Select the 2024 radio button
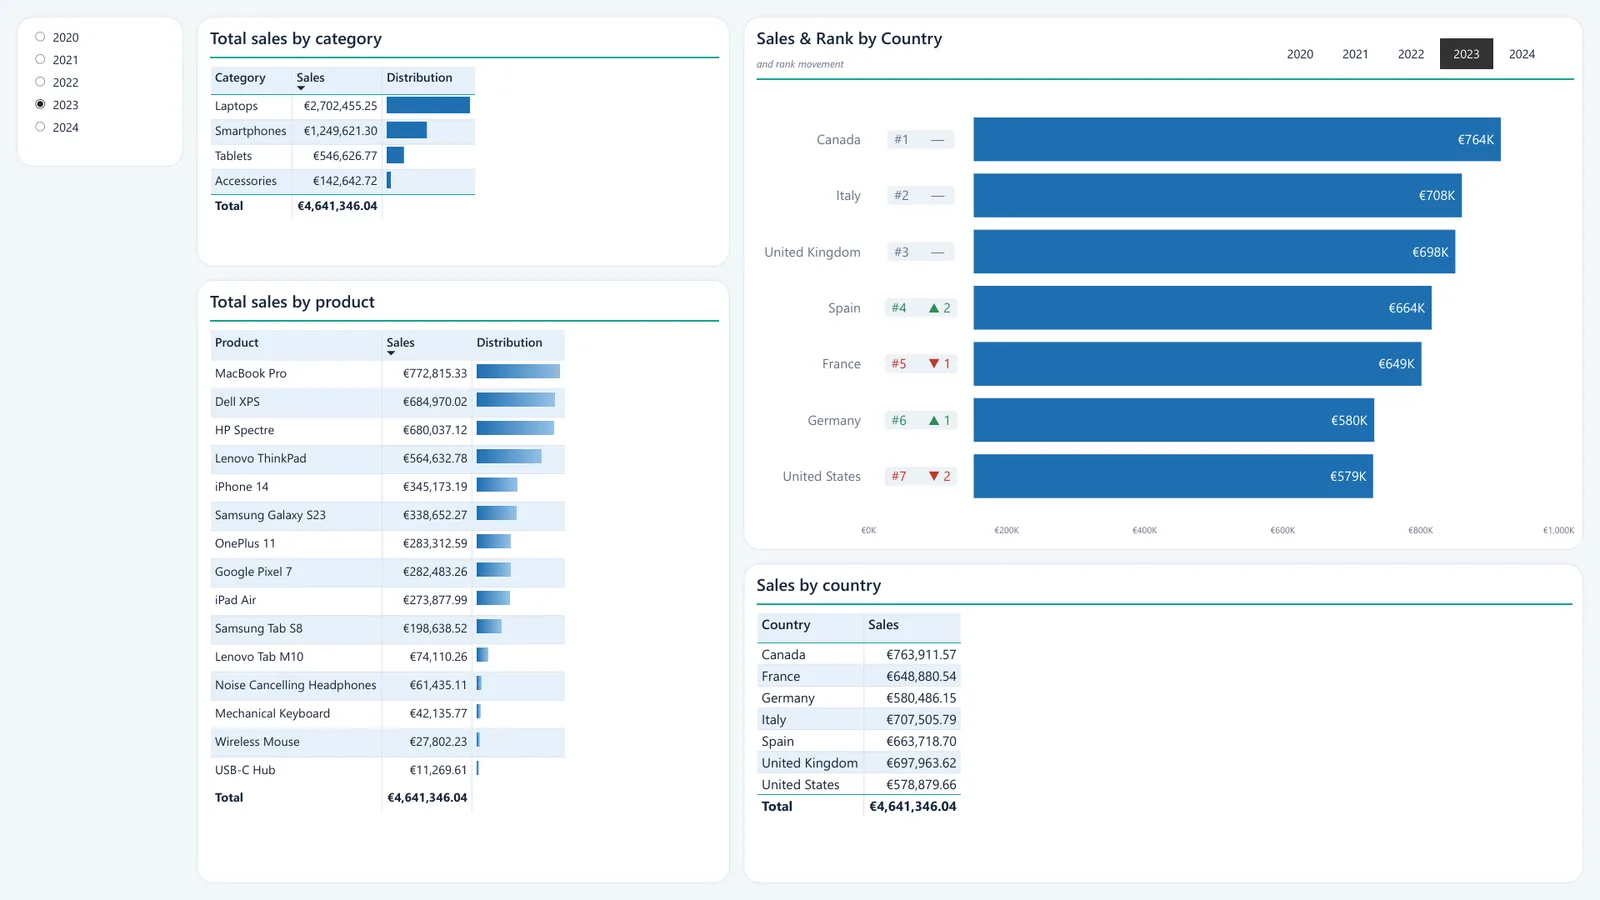 tap(40, 127)
